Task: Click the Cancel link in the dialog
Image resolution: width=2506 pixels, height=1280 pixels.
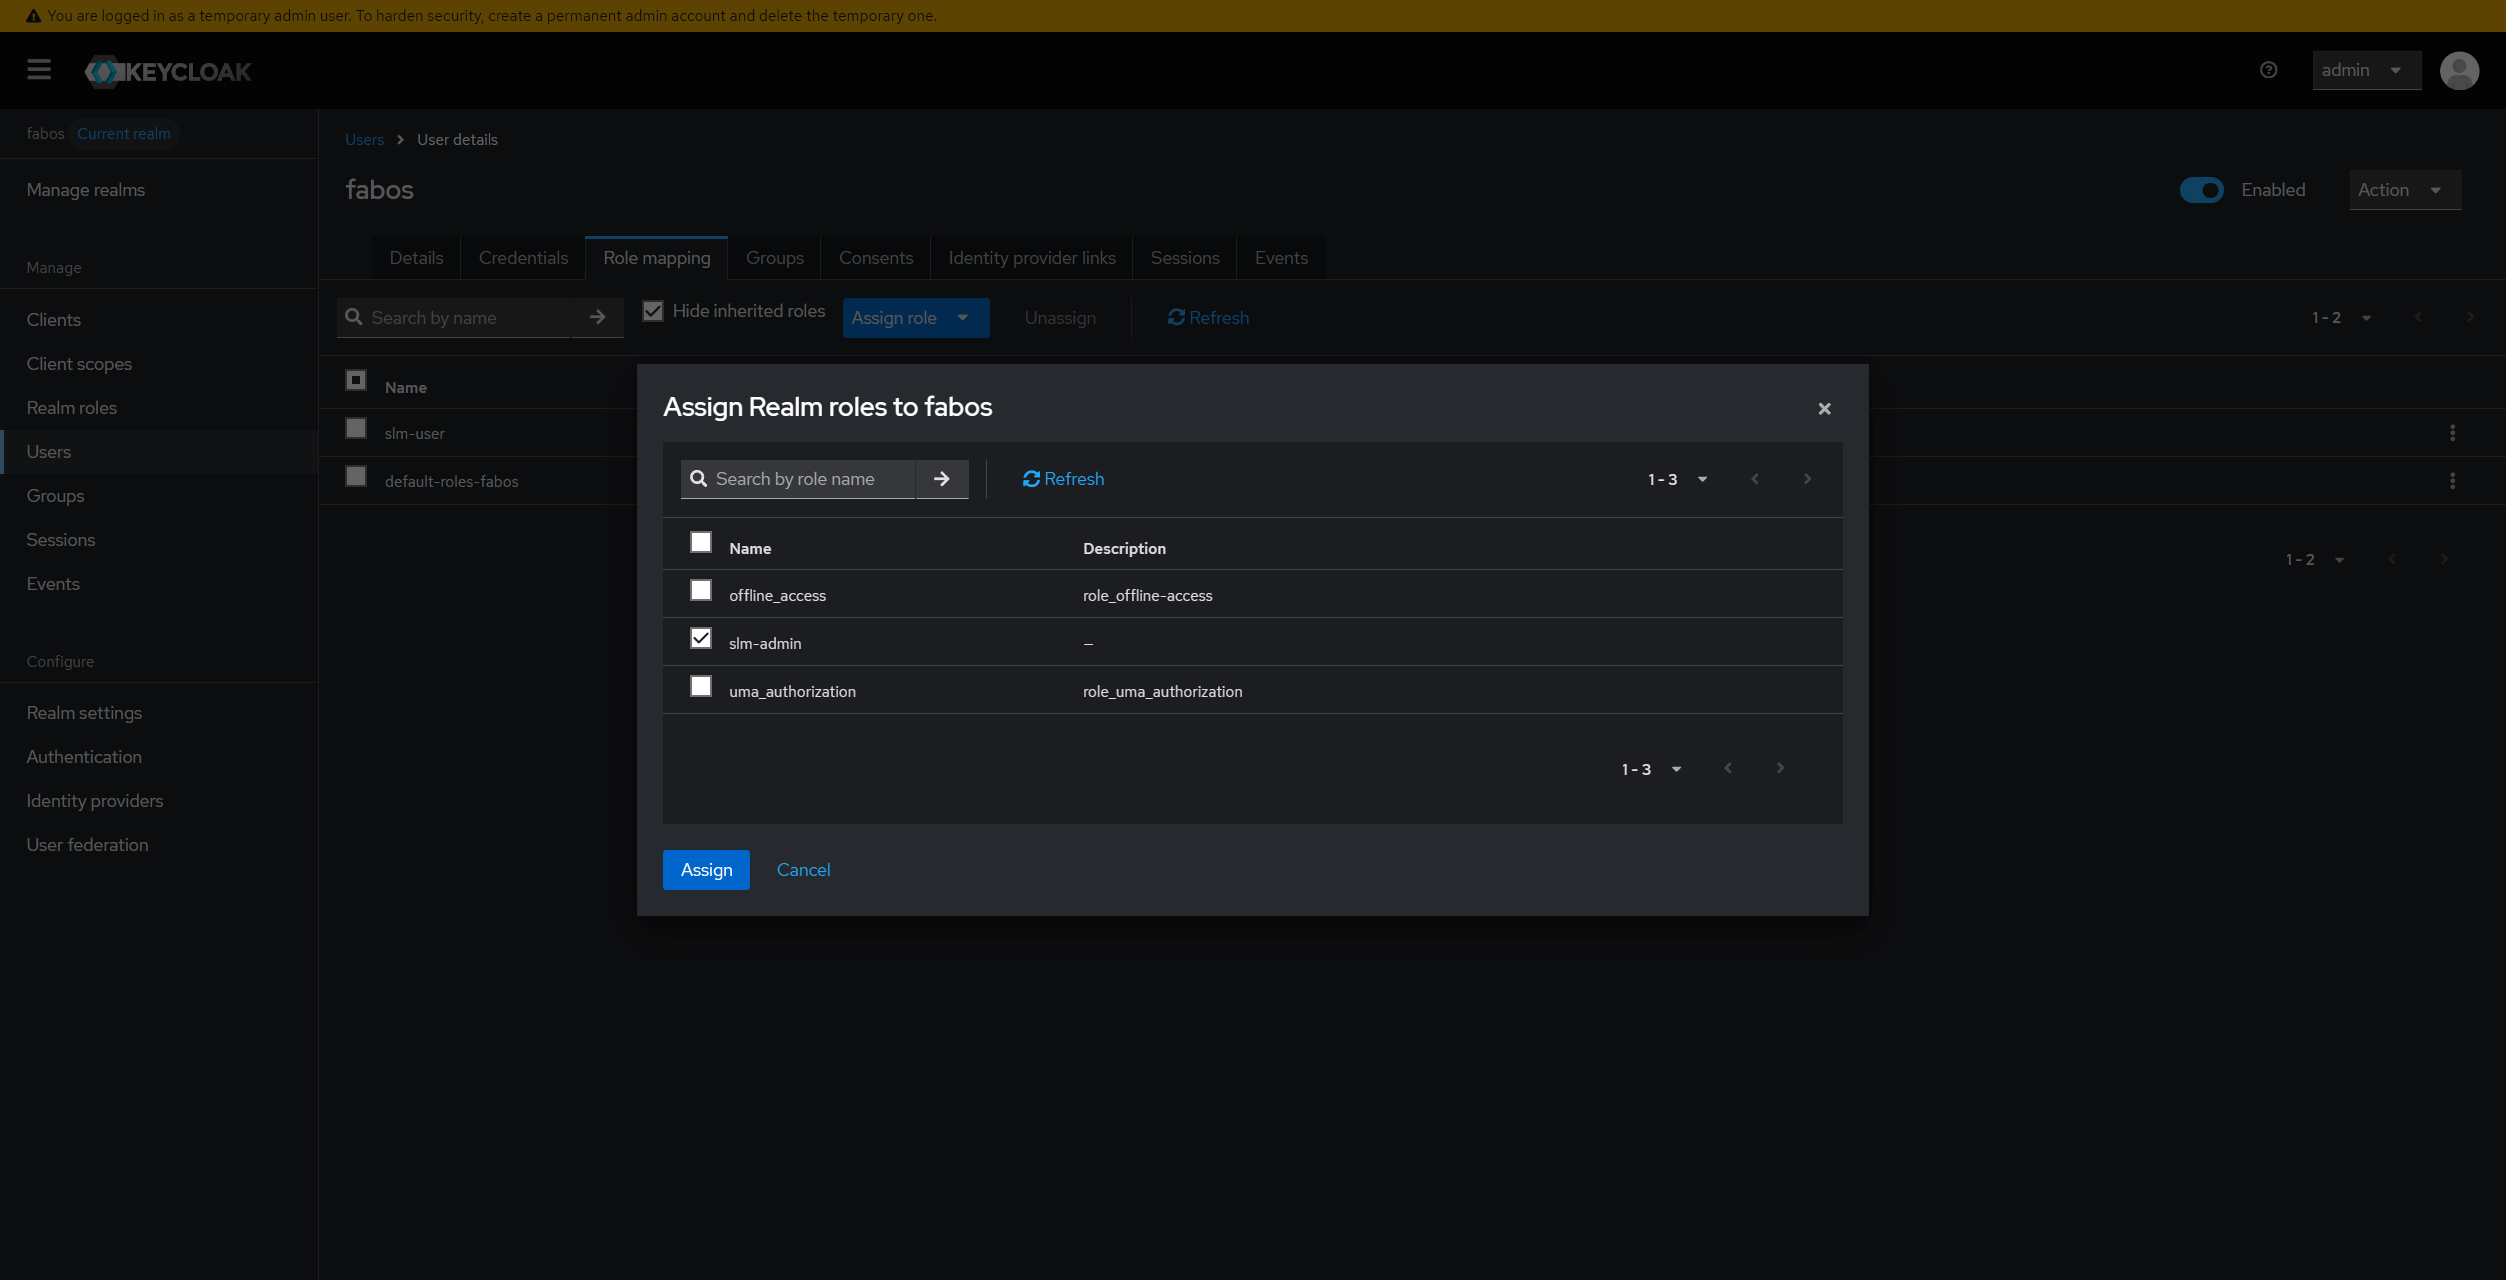Action: [x=802, y=869]
